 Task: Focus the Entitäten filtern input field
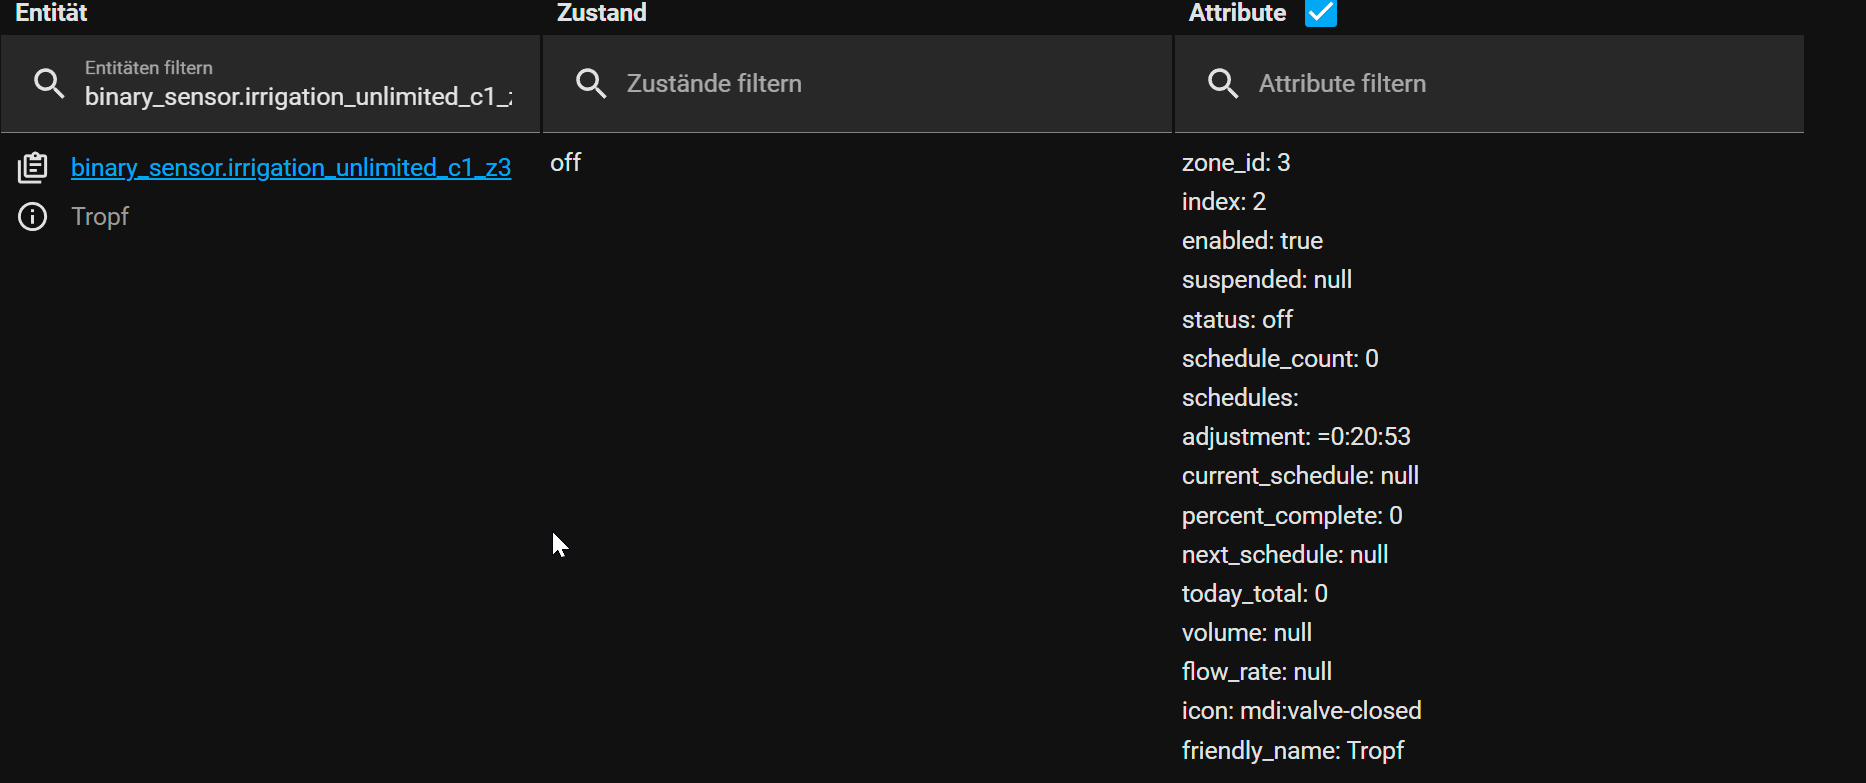point(271,84)
